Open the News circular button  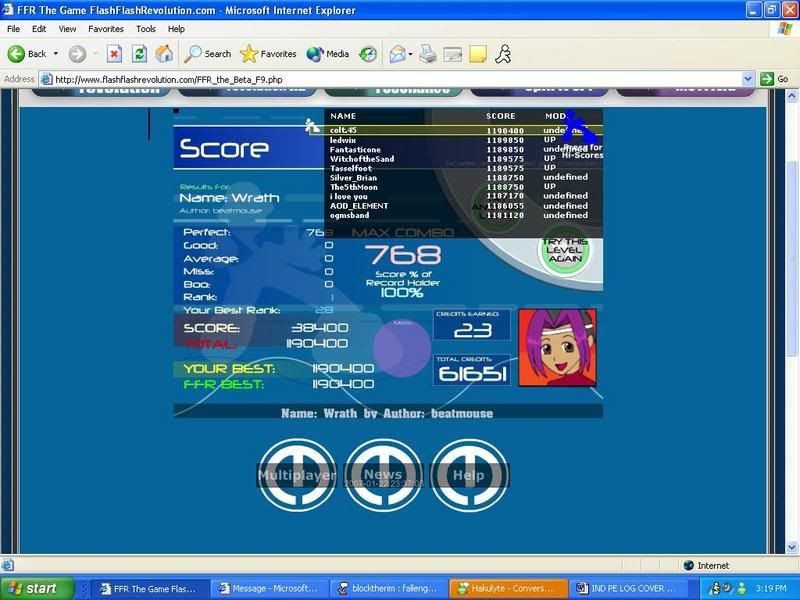383,475
